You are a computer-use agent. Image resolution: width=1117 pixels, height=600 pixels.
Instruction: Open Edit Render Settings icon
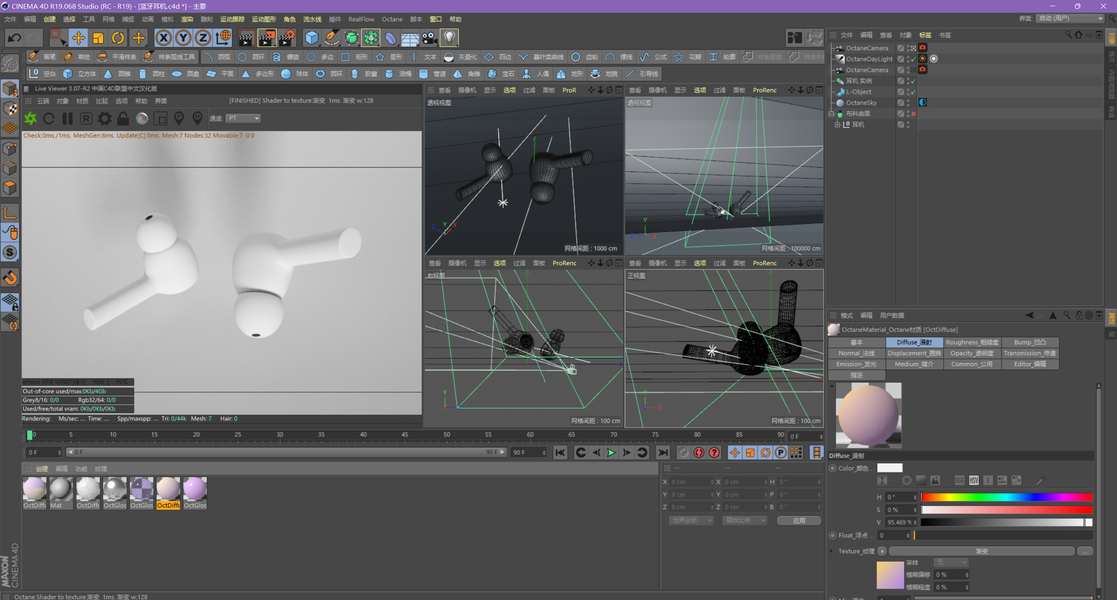(286, 38)
